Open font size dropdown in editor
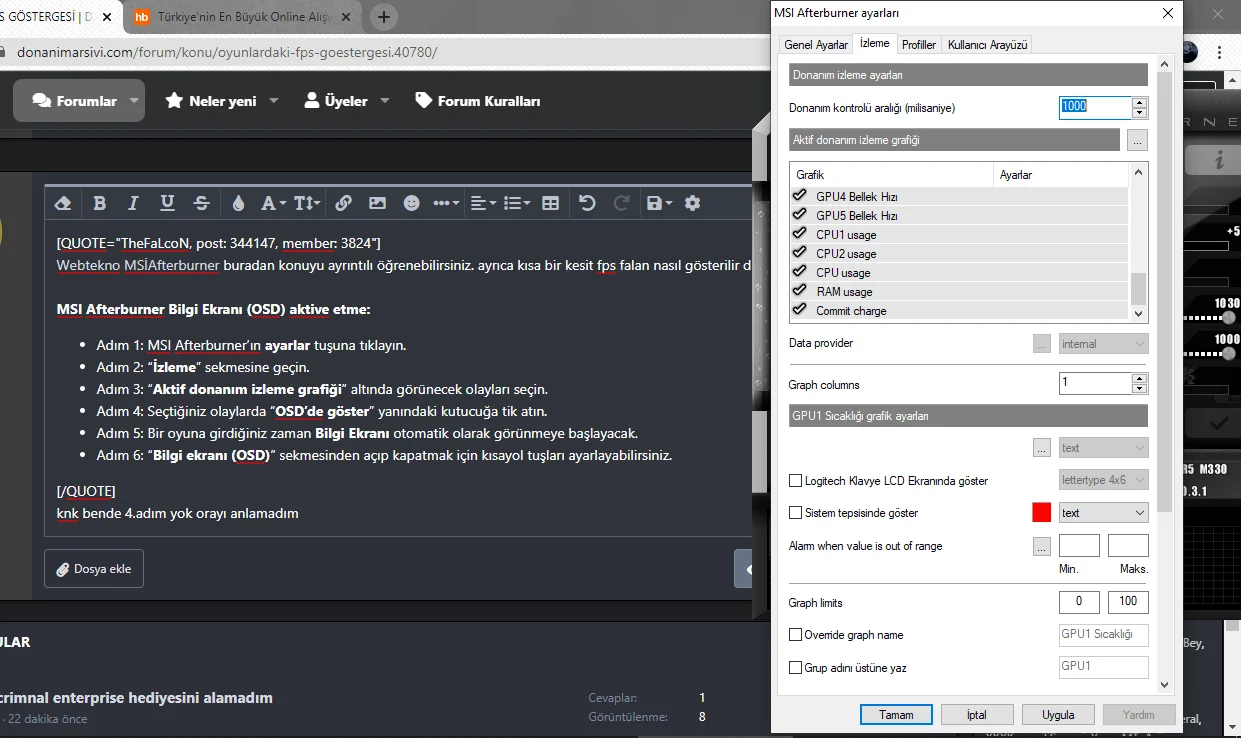This screenshot has height=738, width=1241. coord(307,203)
